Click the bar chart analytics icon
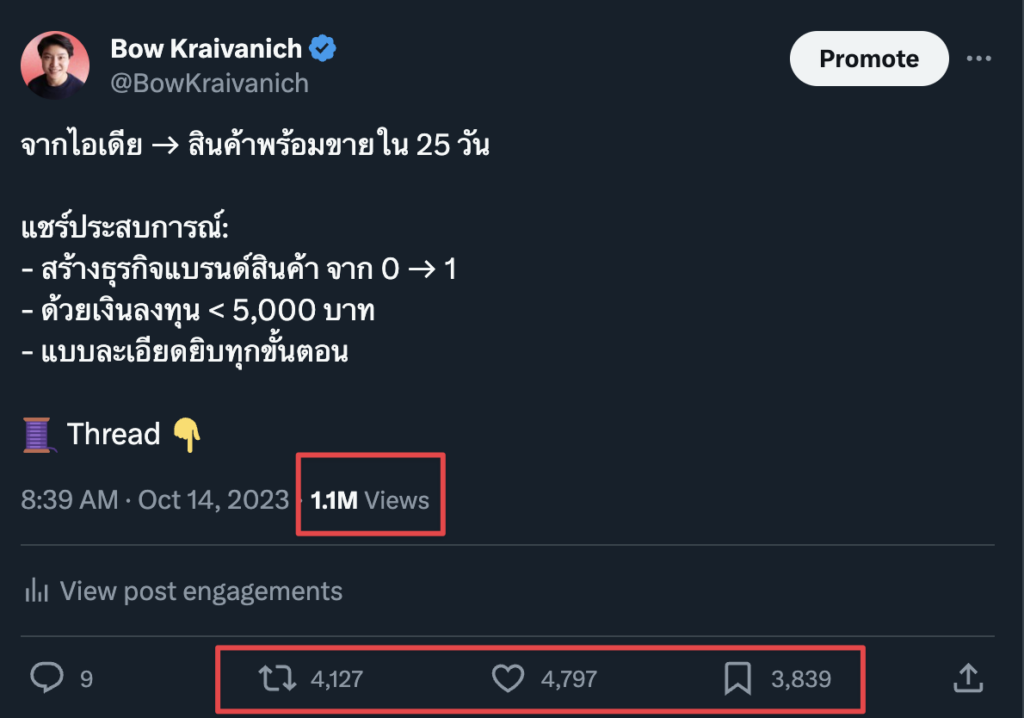 pos(36,591)
